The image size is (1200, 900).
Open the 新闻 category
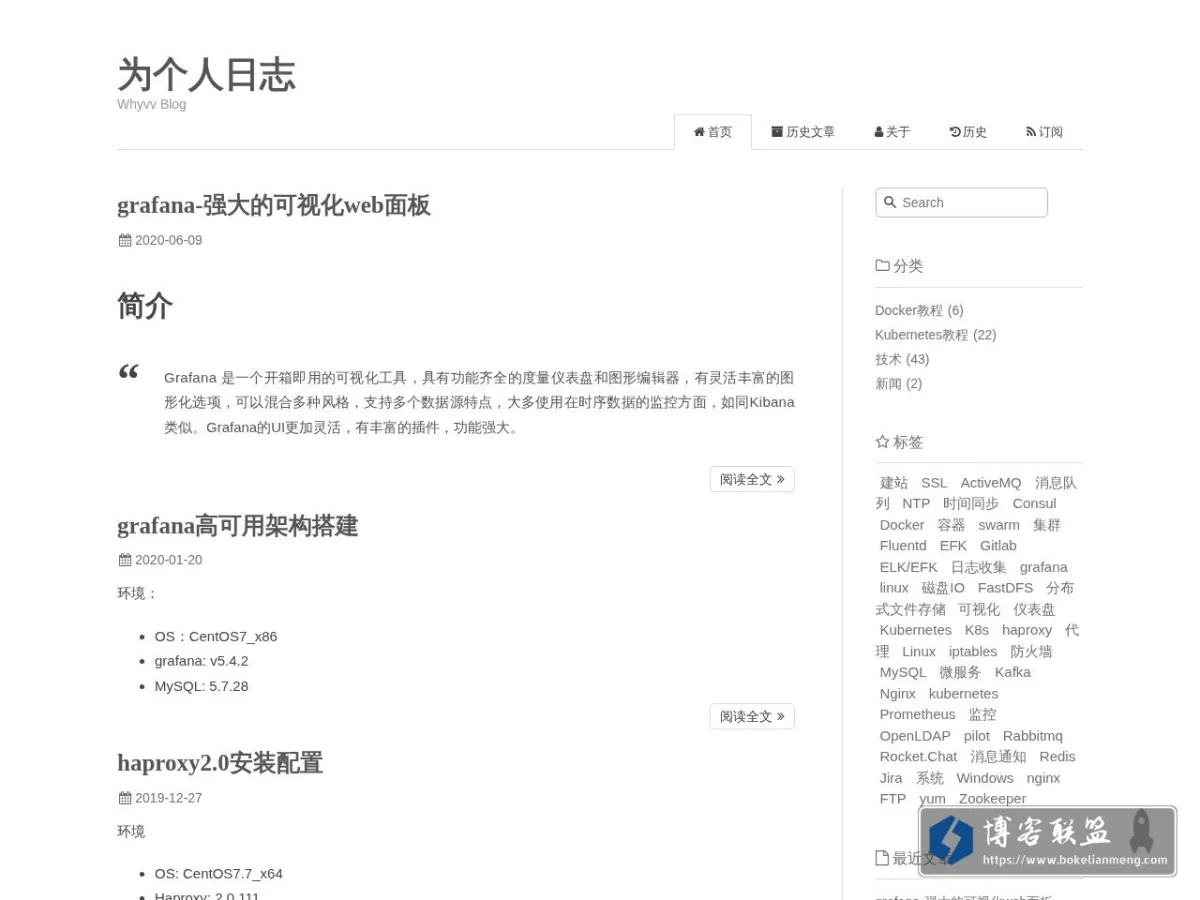888,384
